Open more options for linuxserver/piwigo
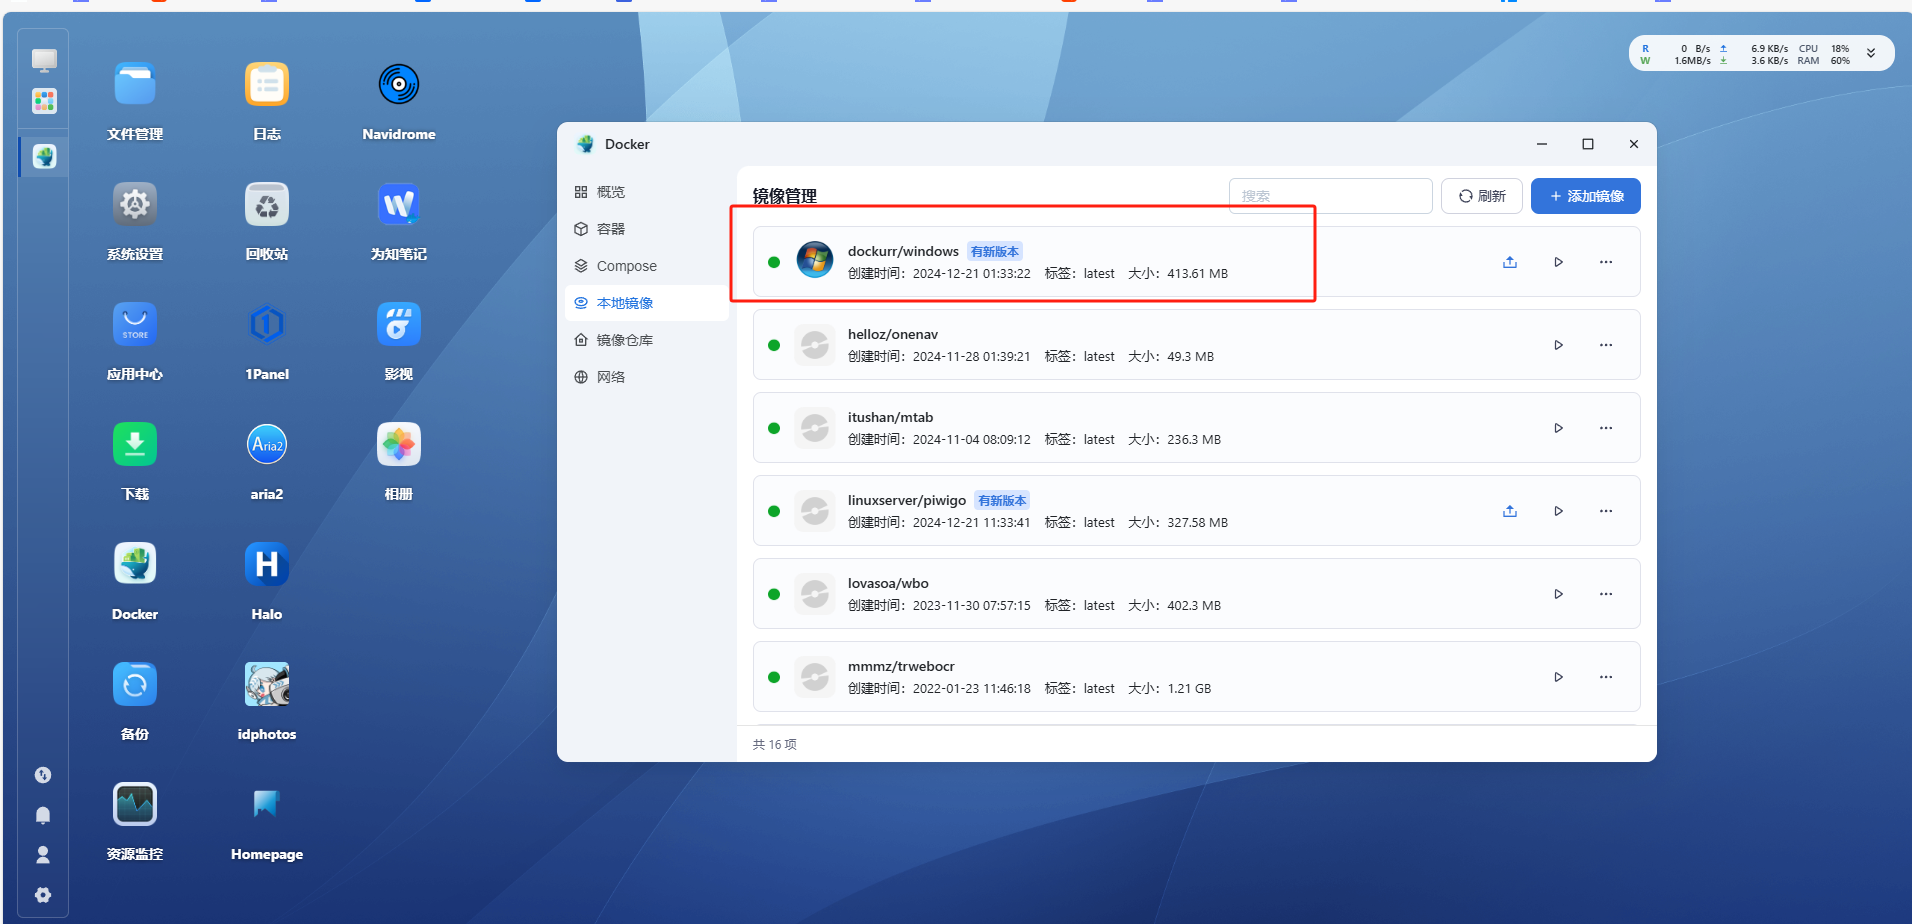Screen dimensions: 1912x924 (x=1606, y=511)
